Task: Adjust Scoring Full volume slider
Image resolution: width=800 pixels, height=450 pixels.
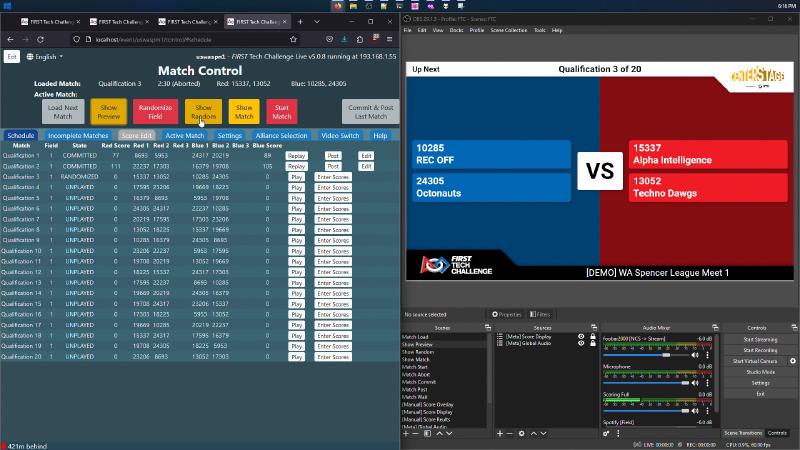Action: pos(646,410)
